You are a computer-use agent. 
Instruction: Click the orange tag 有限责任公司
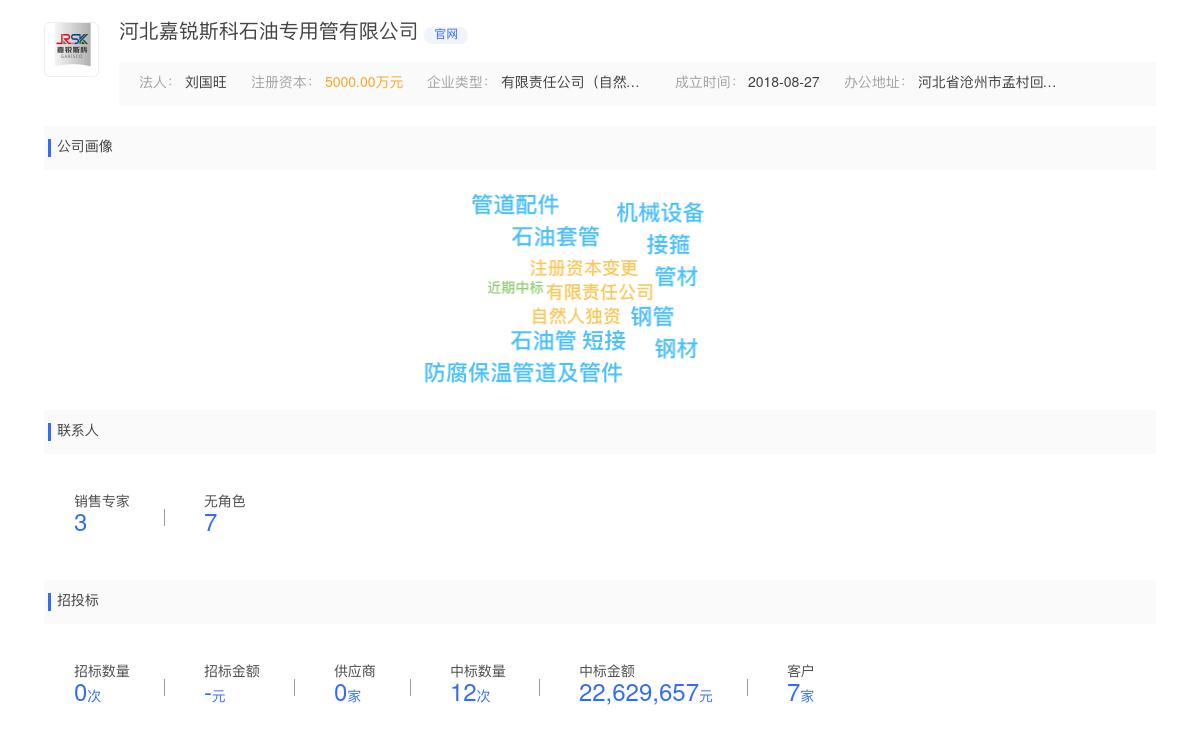(x=600, y=292)
